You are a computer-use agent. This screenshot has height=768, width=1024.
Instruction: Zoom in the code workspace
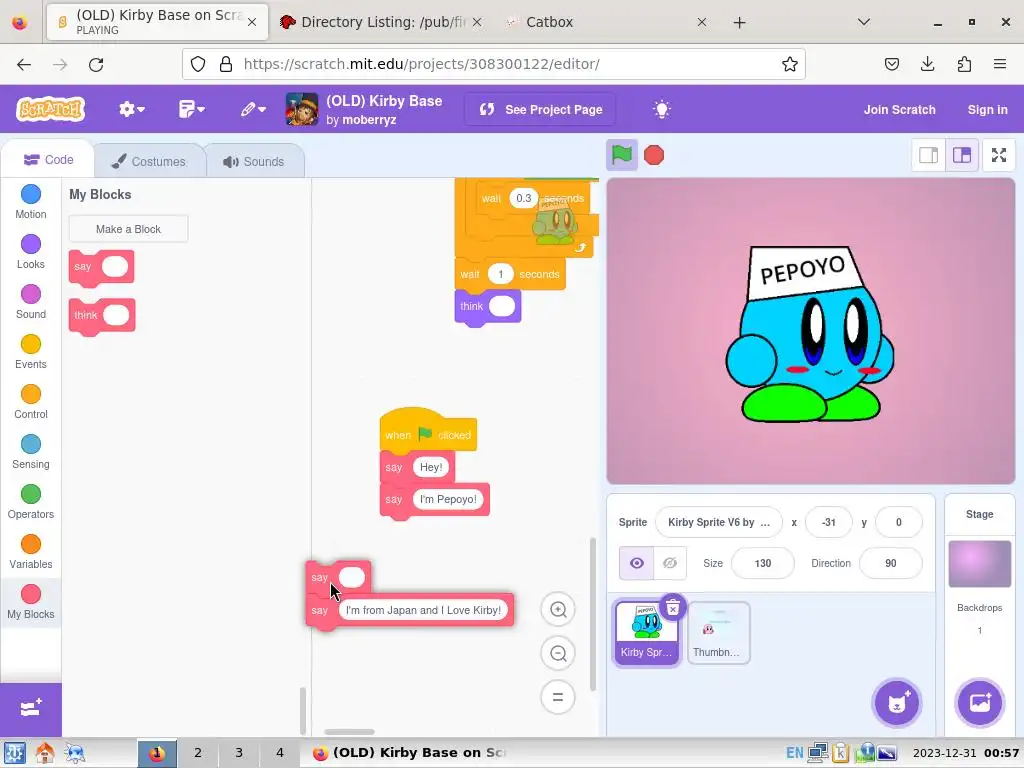(x=558, y=610)
